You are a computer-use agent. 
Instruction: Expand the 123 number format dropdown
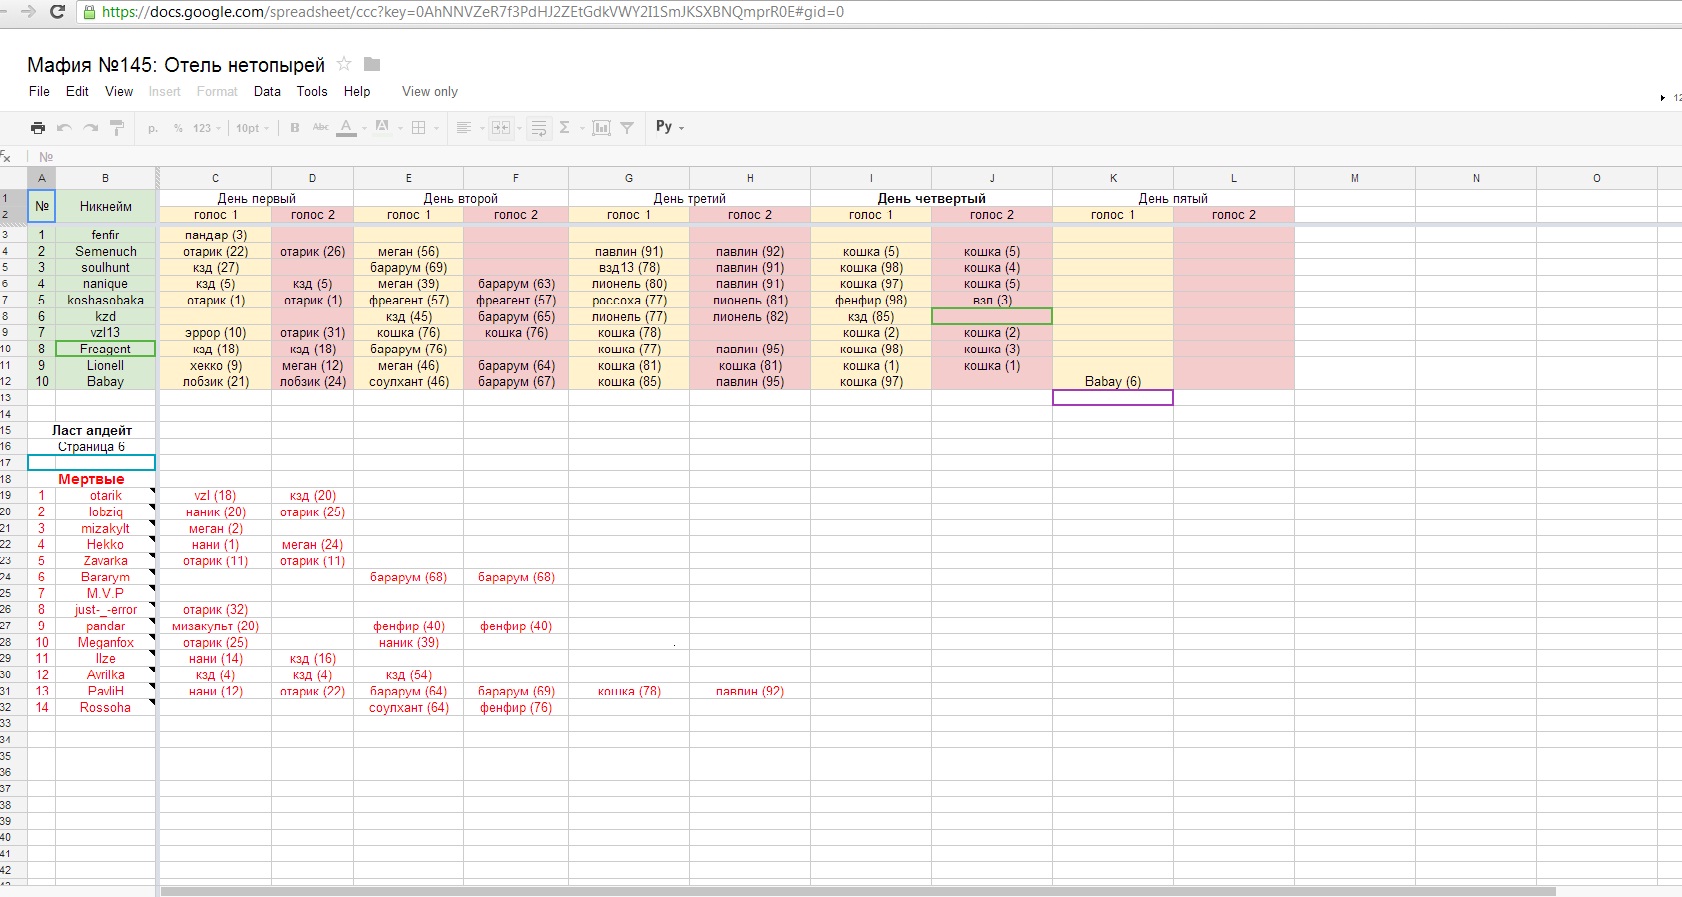(206, 128)
